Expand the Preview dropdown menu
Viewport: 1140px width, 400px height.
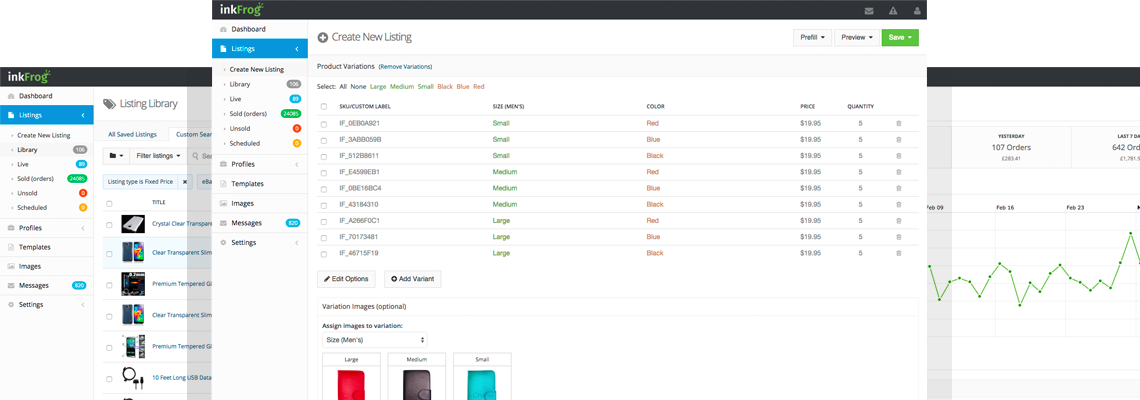pos(857,38)
